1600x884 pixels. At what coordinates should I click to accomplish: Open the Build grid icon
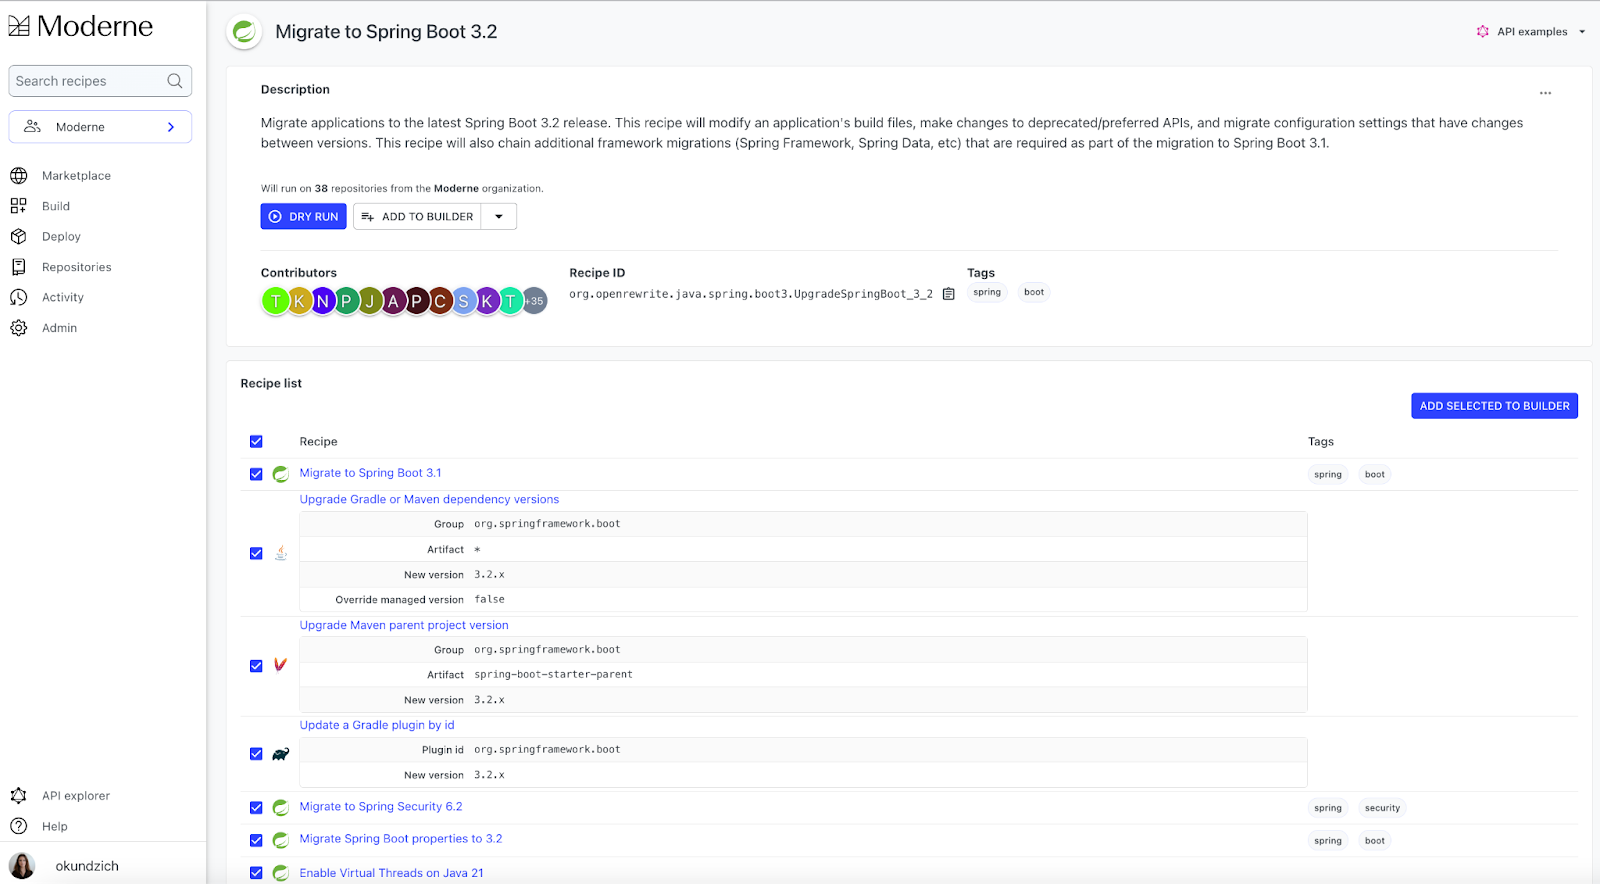point(18,206)
